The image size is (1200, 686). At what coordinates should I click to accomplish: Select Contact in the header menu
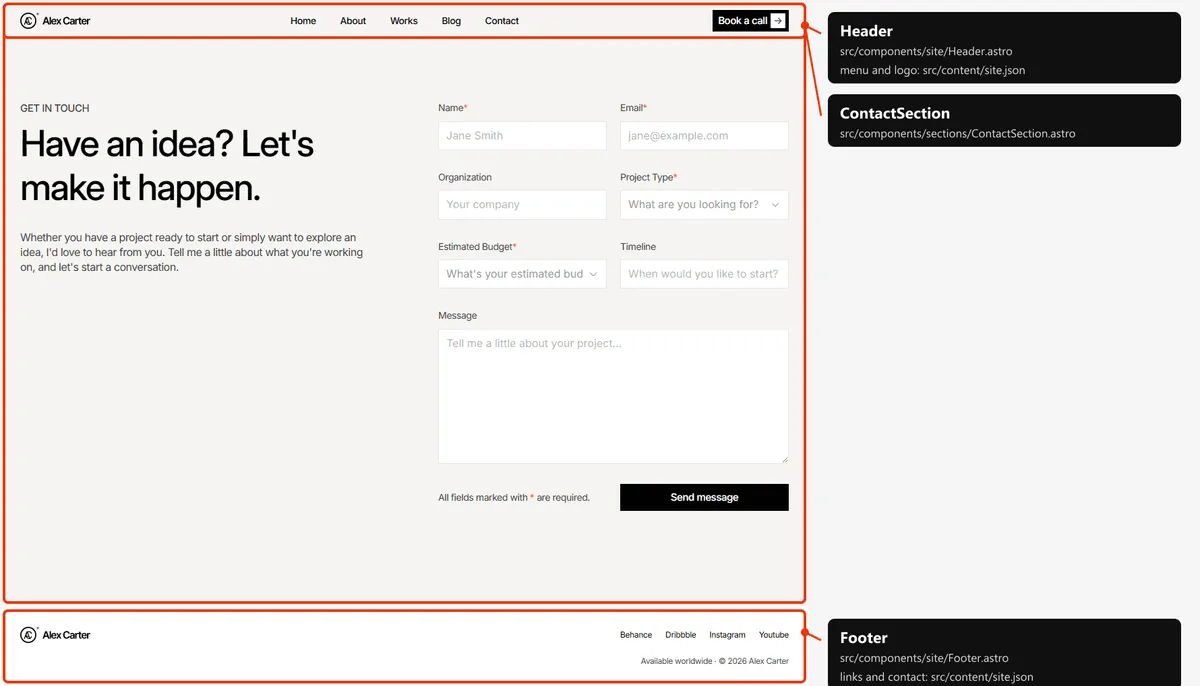pos(502,21)
